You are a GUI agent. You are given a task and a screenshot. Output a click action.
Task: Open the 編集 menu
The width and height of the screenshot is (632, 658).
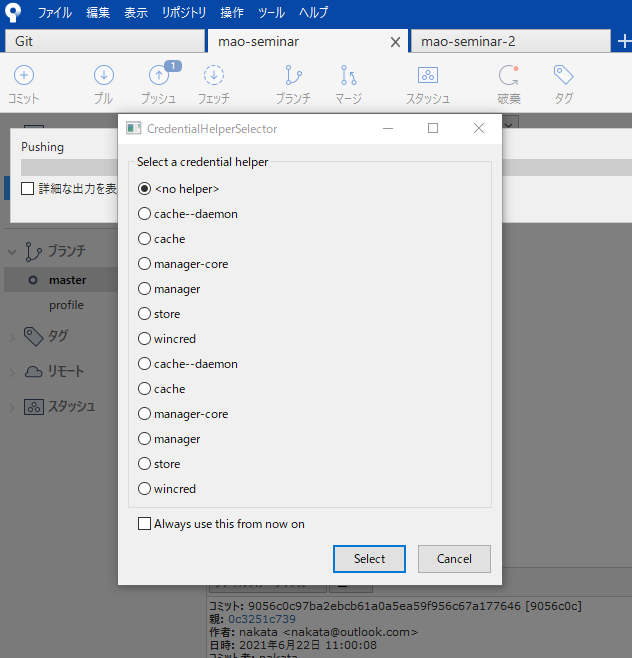98,13
